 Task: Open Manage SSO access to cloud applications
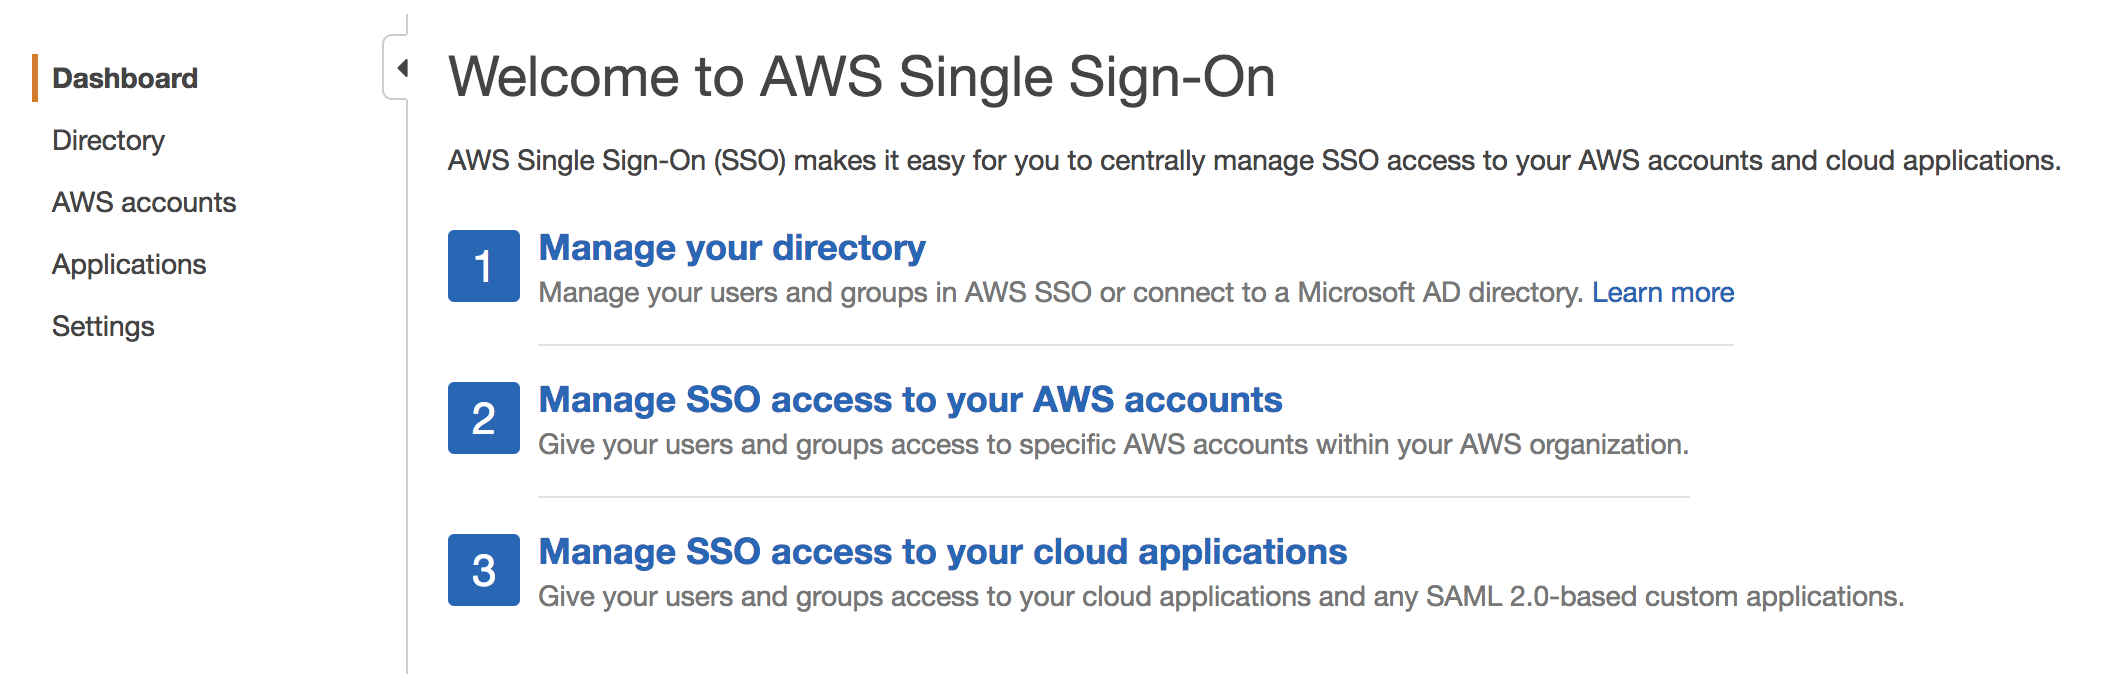point(942,551)
